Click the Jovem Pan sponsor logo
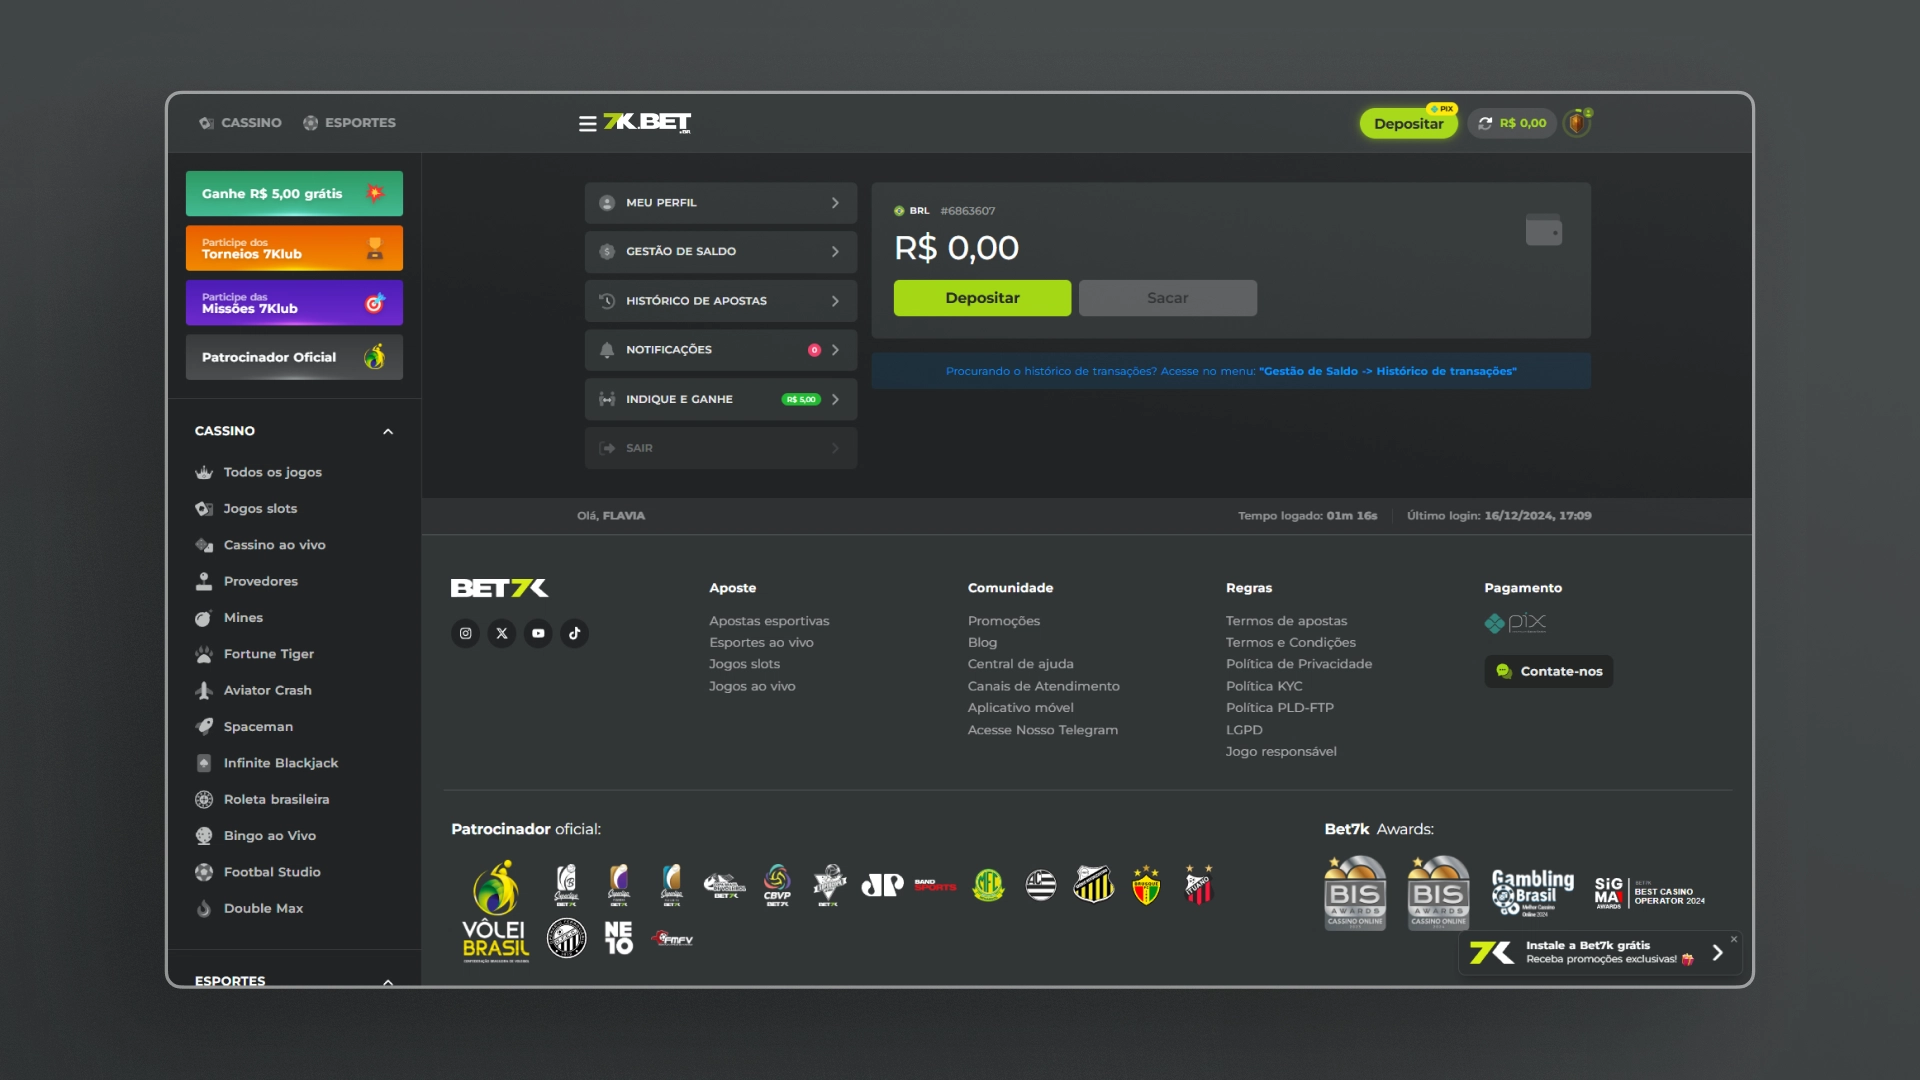Screen dimensions: 1920x1080 click(x=882, y=885)
